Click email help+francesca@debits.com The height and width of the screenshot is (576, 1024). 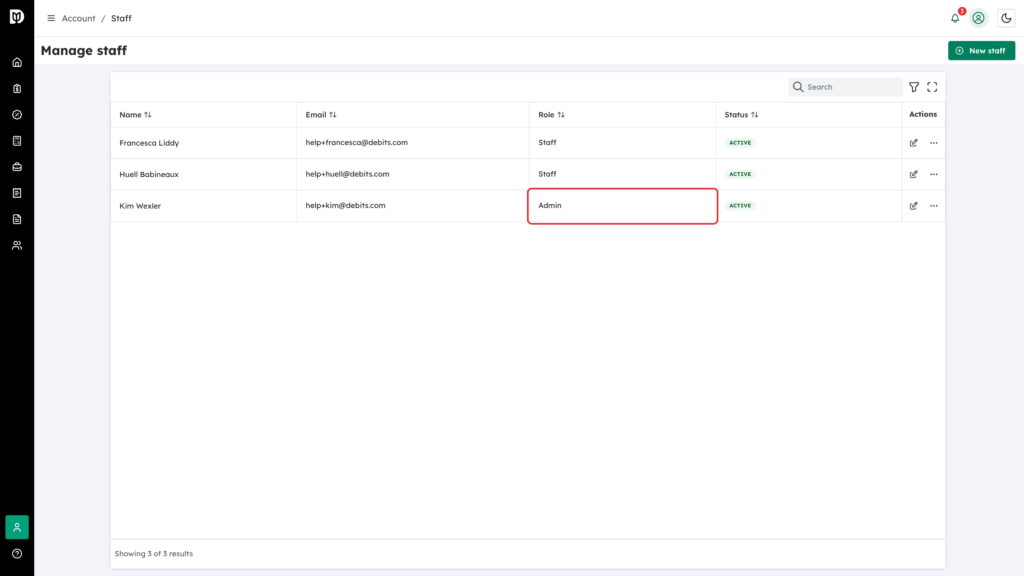(x=357, y=142)
